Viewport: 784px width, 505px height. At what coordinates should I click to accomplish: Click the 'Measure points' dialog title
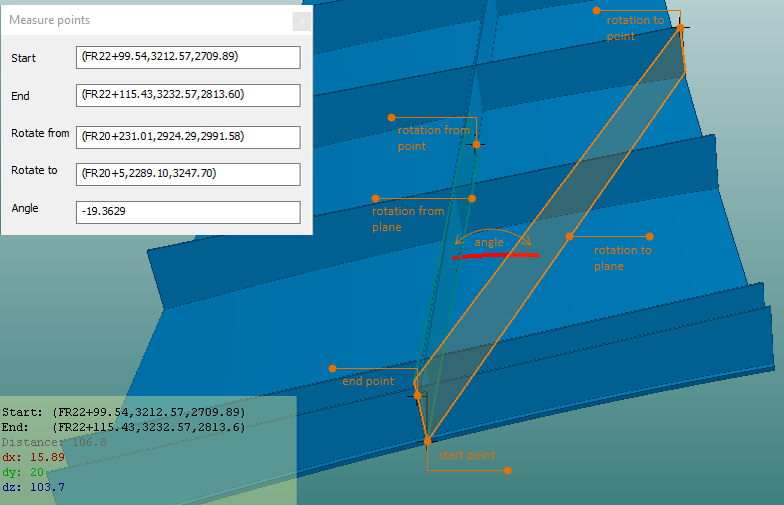tap(50, 20)
